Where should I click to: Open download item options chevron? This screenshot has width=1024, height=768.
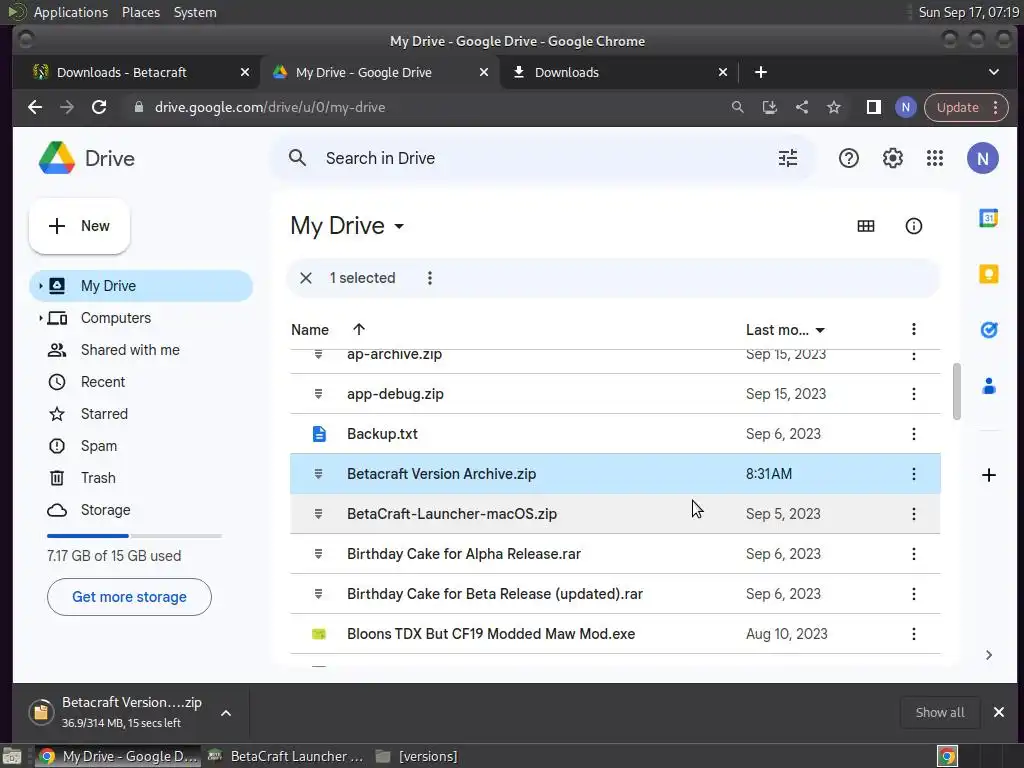[225, 713]
